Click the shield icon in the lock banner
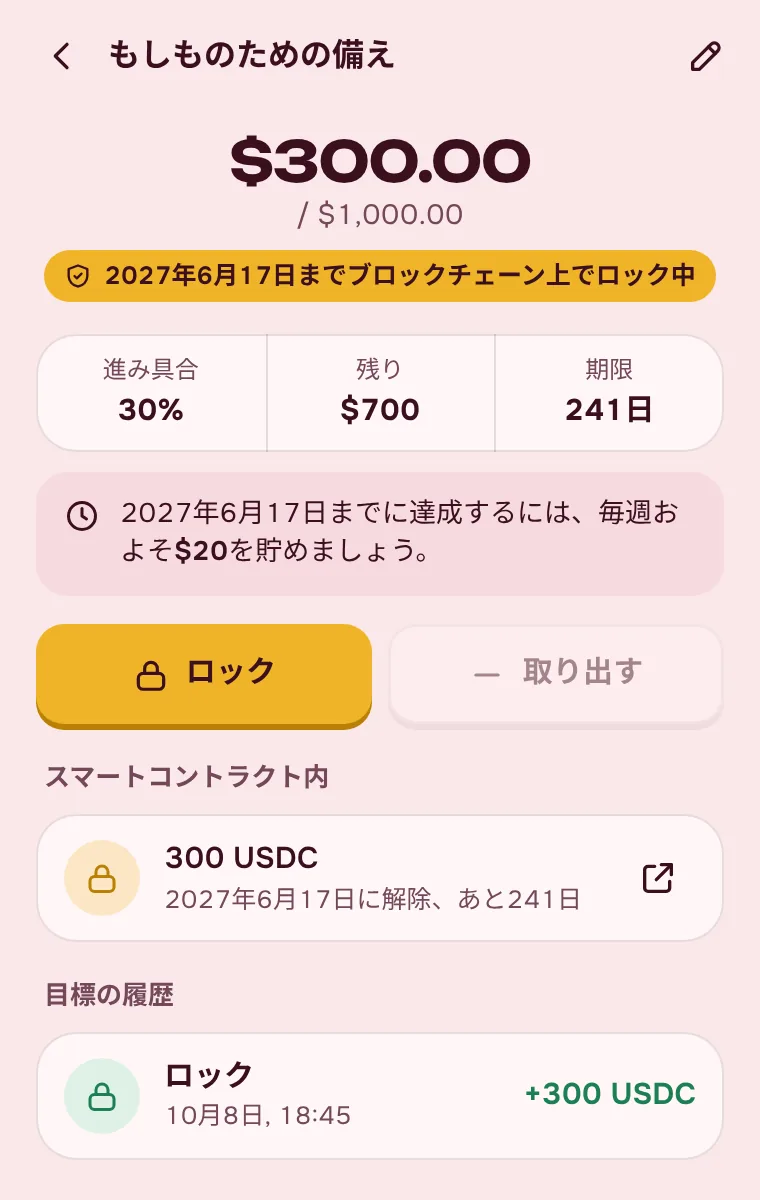 (78, 276)
